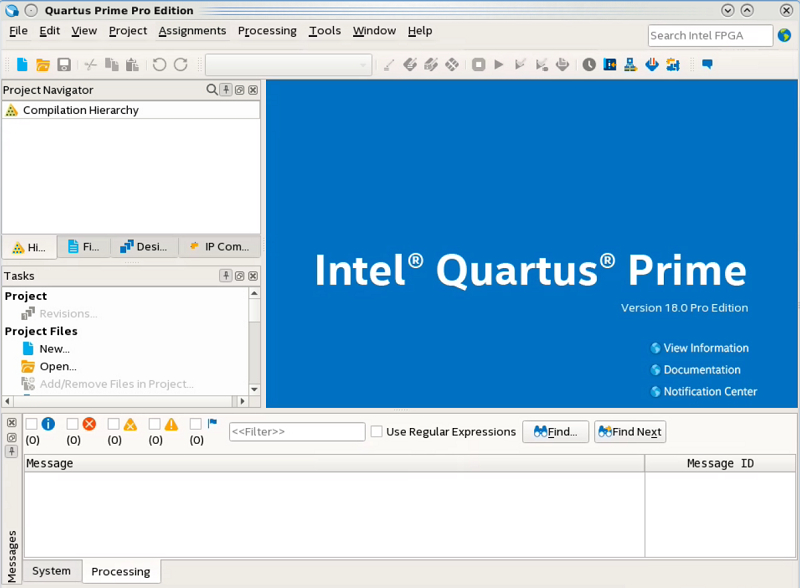
Task: Click the Tasks horizontal scroll right arrow
Action: coord(242,402)
